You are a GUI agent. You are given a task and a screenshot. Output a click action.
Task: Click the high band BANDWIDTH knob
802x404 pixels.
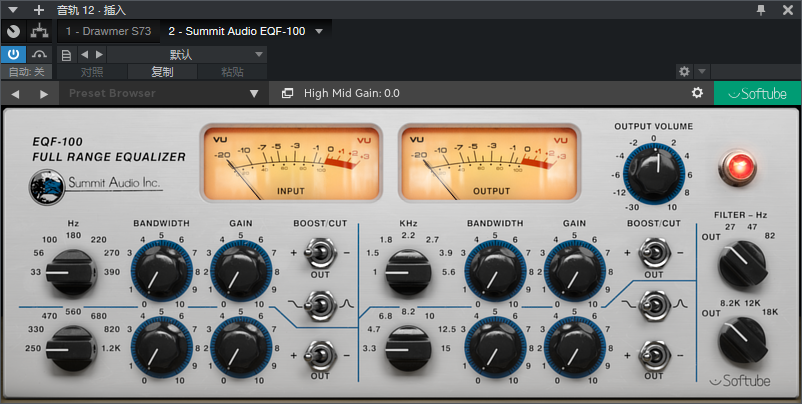click(495, 347)
